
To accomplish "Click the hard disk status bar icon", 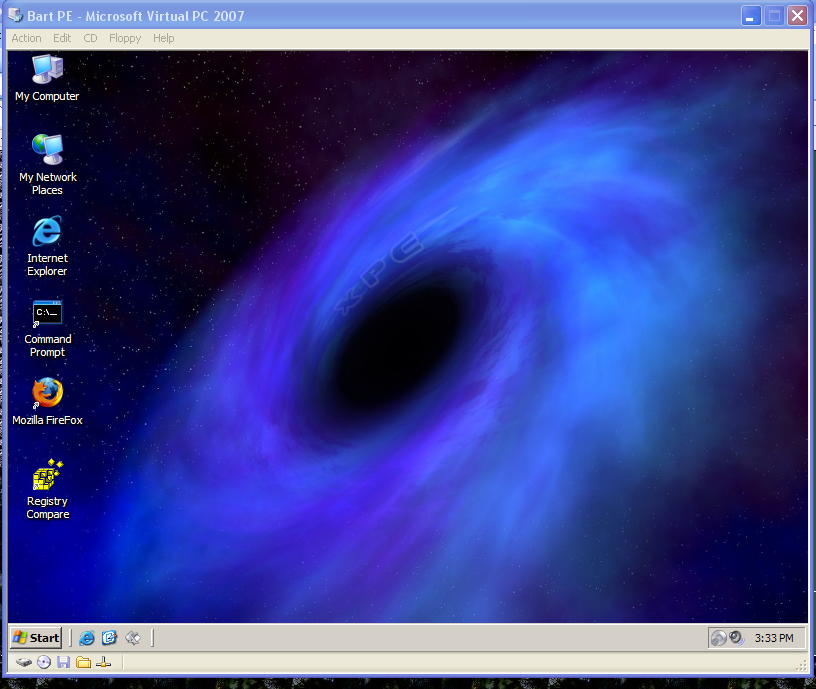I will tap(24, 662).
